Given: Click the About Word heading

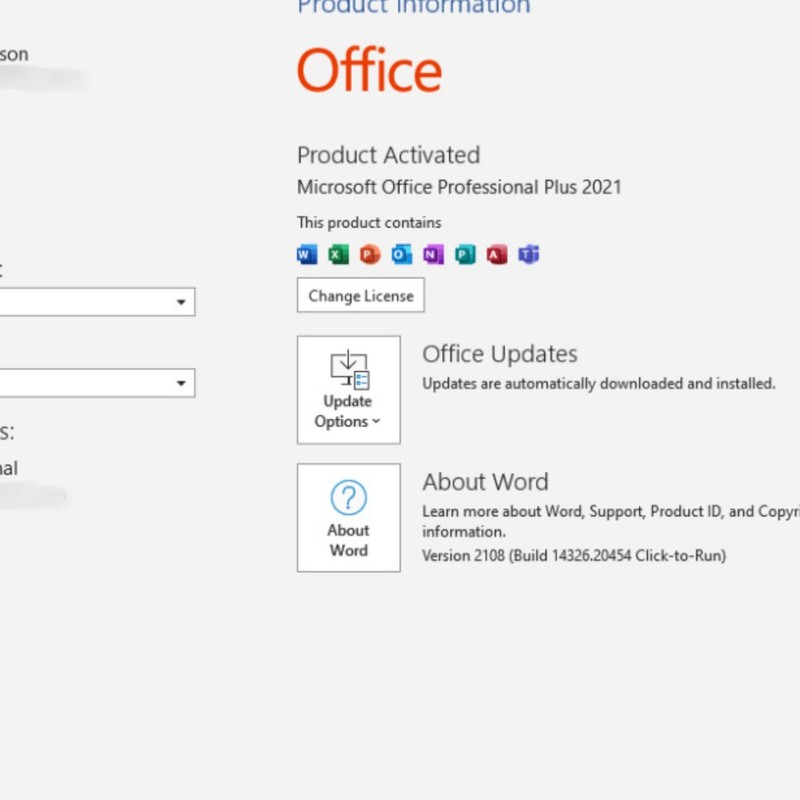Looking at the screenshot, I should 486,482.
